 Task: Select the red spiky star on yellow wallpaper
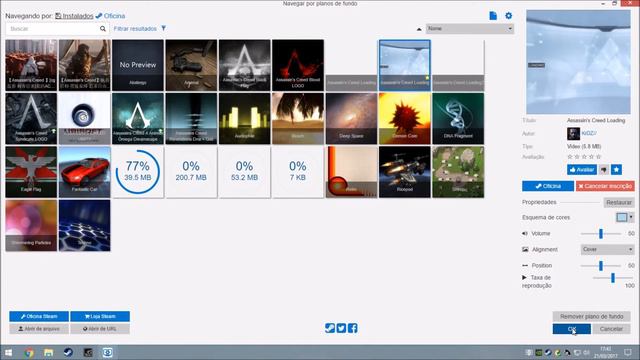[404, 118]
